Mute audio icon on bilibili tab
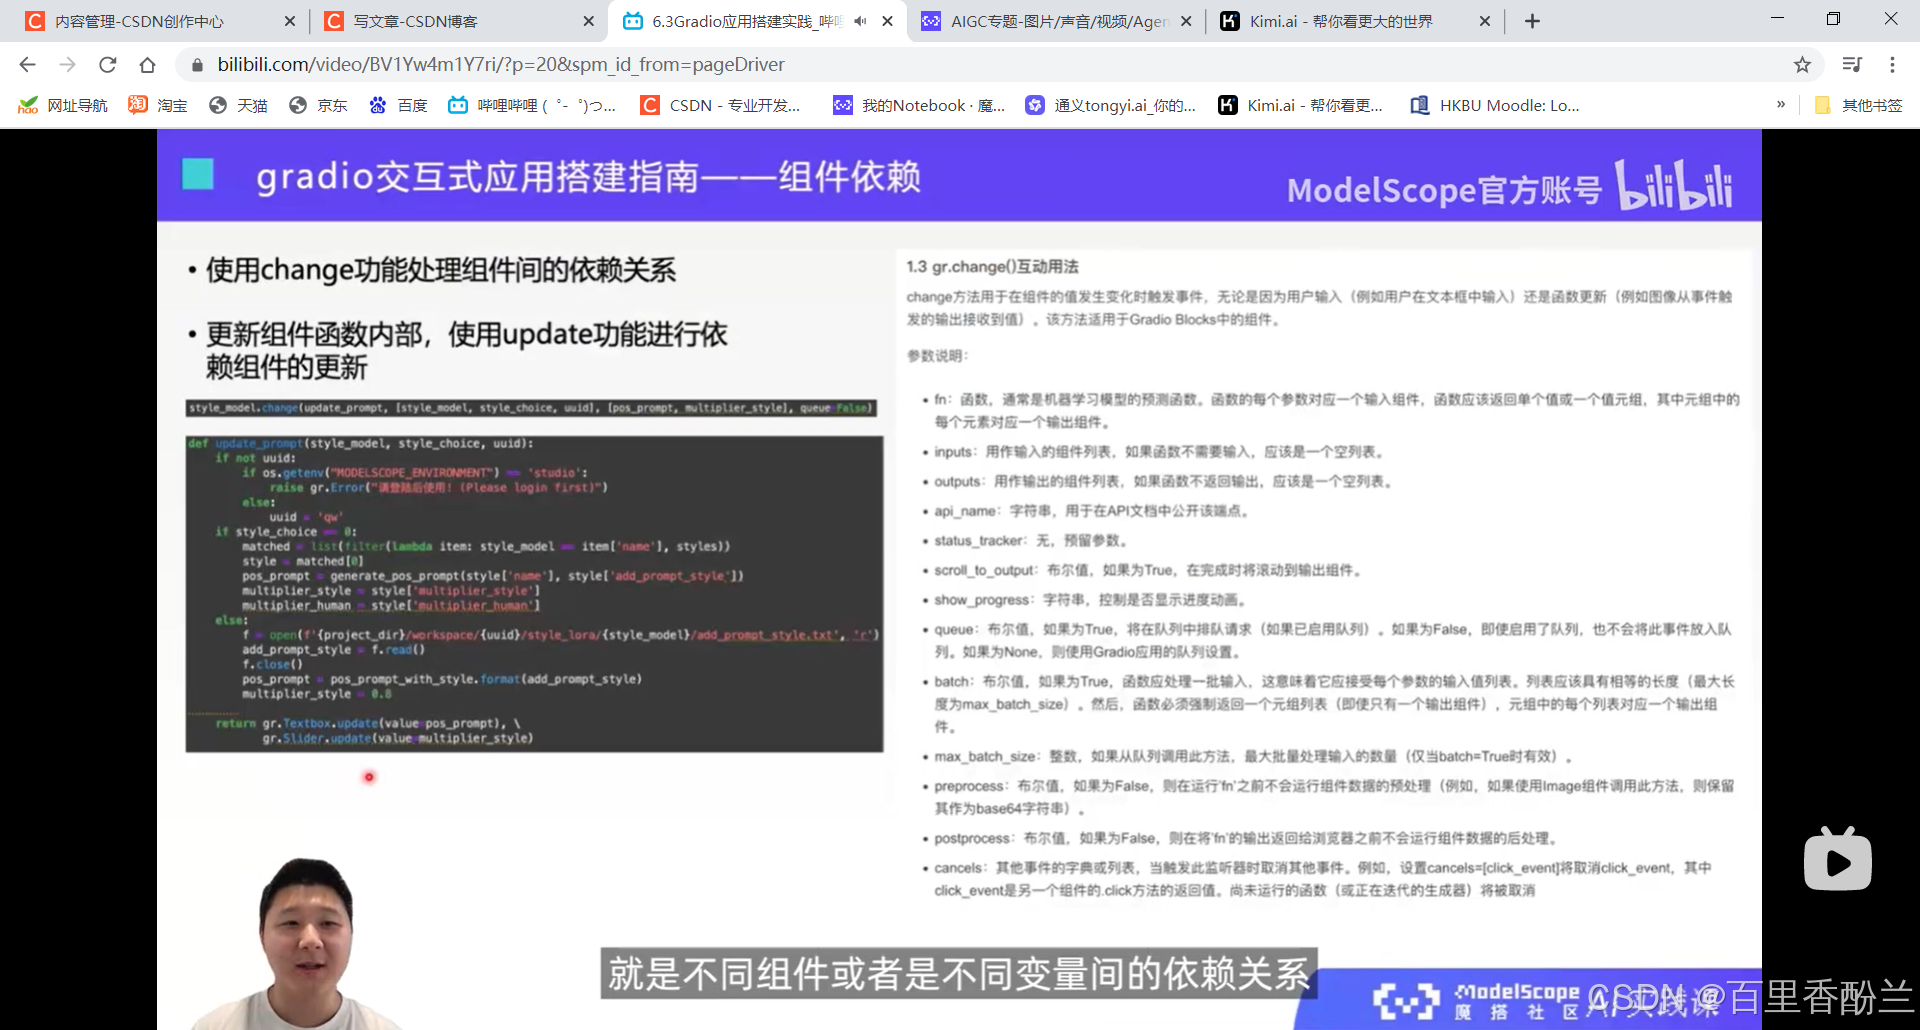 pos(860,21)
